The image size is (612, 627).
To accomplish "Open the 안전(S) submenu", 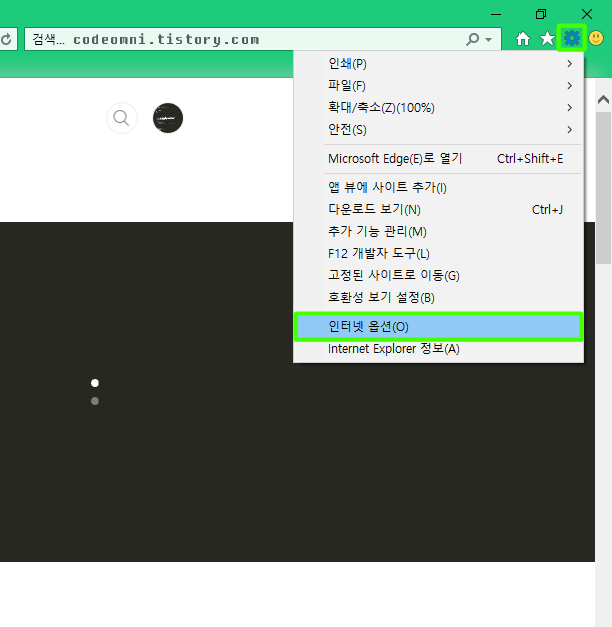I will [438, 130].
